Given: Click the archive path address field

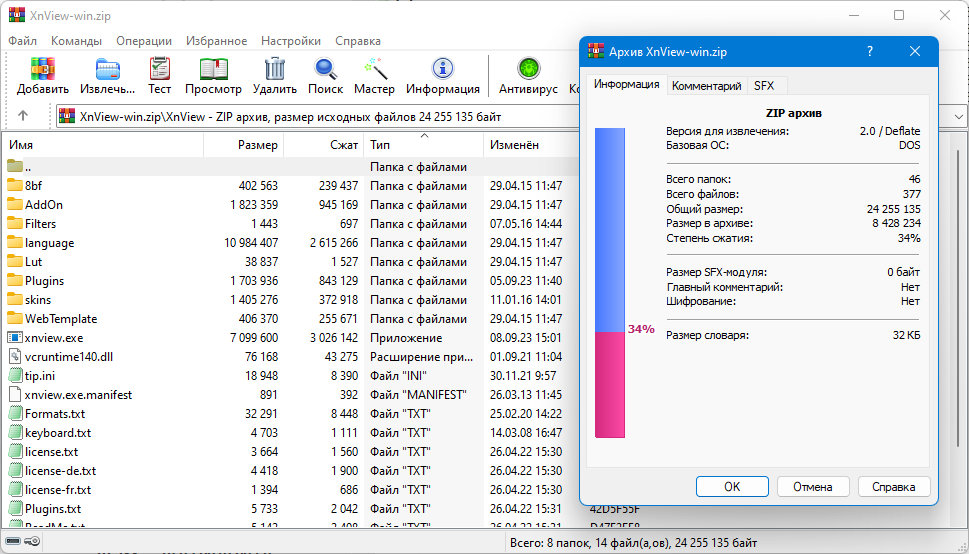Looking at the screenshot, I should point(318,116).
